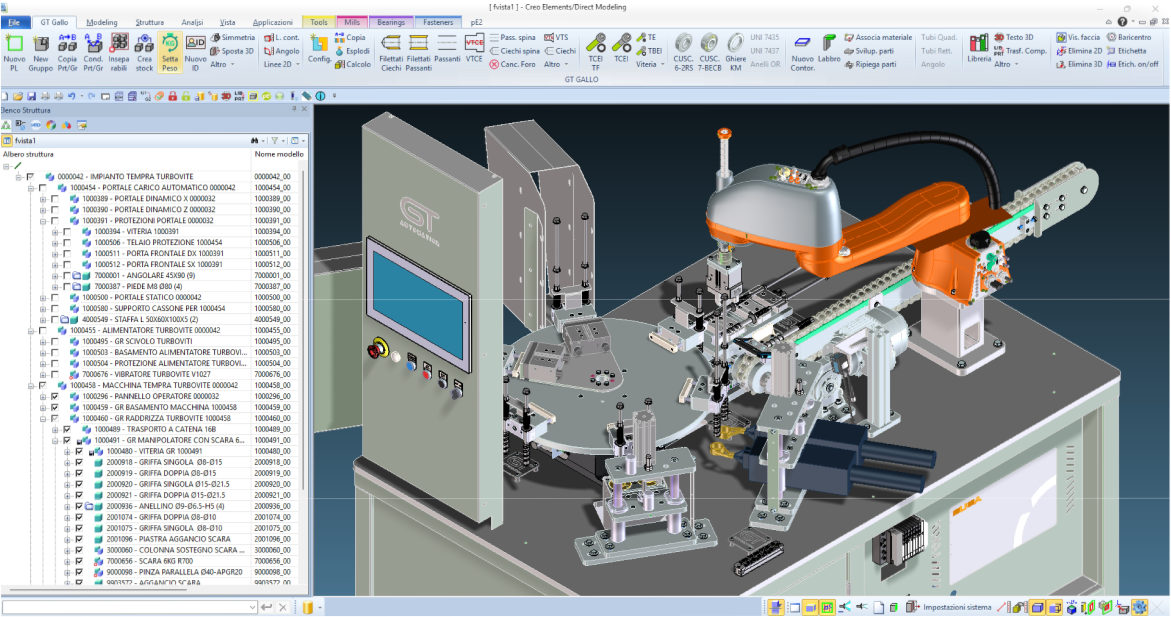1171x617 pixels.
Task: Select the Labbro tool icon
Action: (829, 43)
